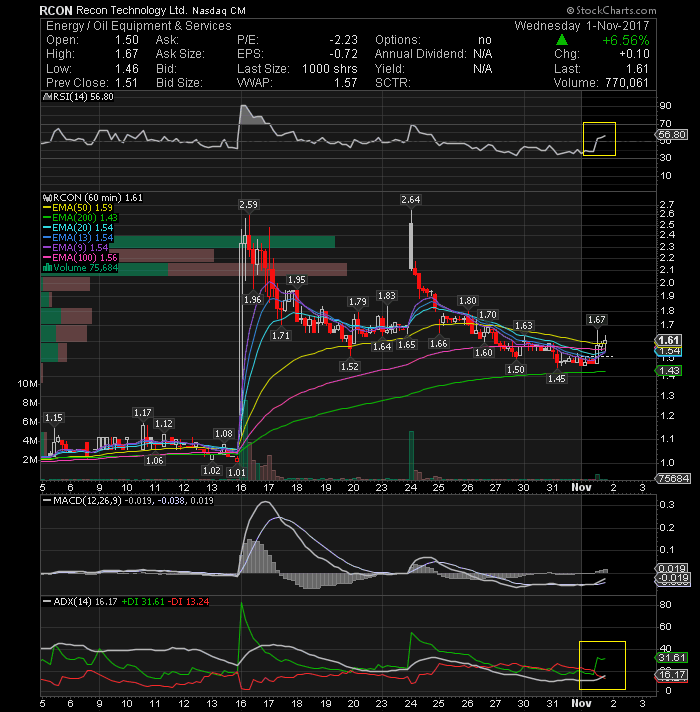The width and height of the screenshot is (700, 712).
Task: Click the RCON ticker symbol in the title
Action: pyautogui.click(x=56, y=10)
